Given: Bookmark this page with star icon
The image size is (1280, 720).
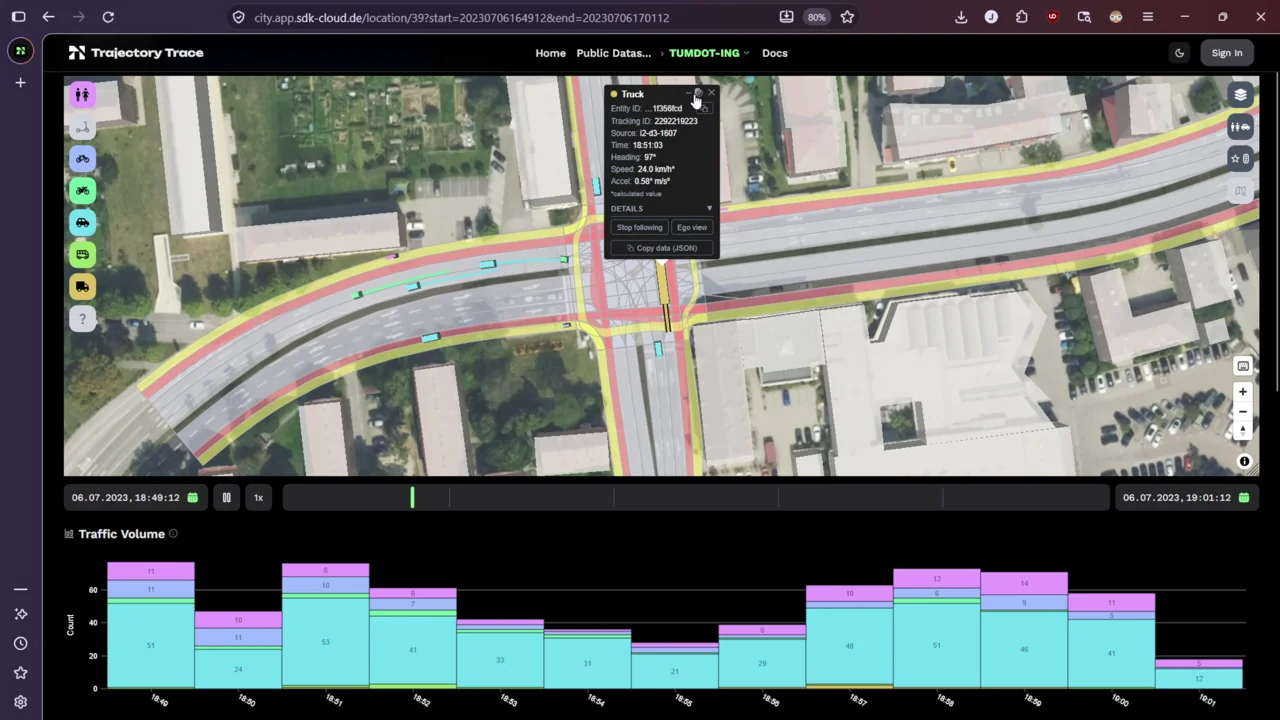Looking at the screenshot, I should 847,17.
